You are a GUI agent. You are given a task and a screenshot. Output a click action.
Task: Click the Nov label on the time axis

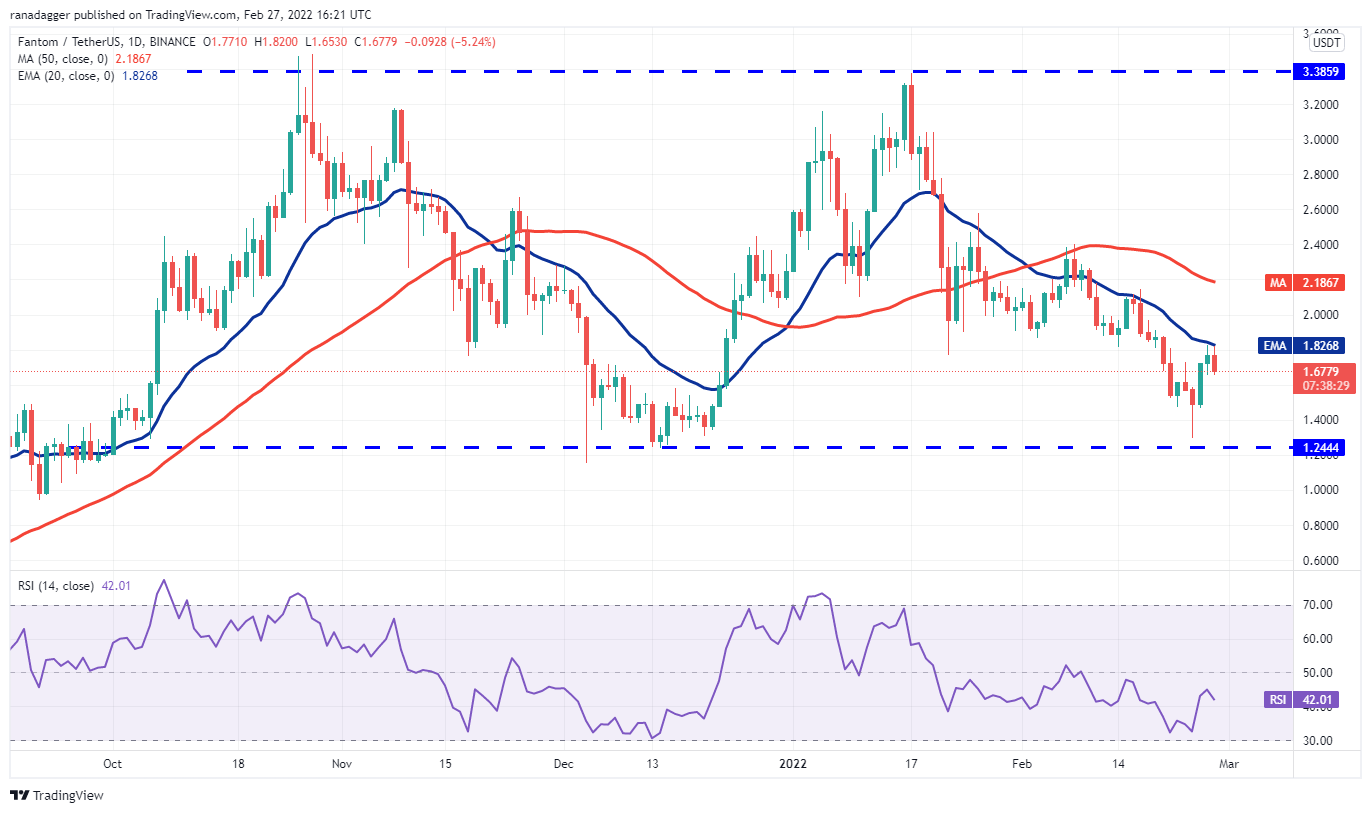pos(341,763)
